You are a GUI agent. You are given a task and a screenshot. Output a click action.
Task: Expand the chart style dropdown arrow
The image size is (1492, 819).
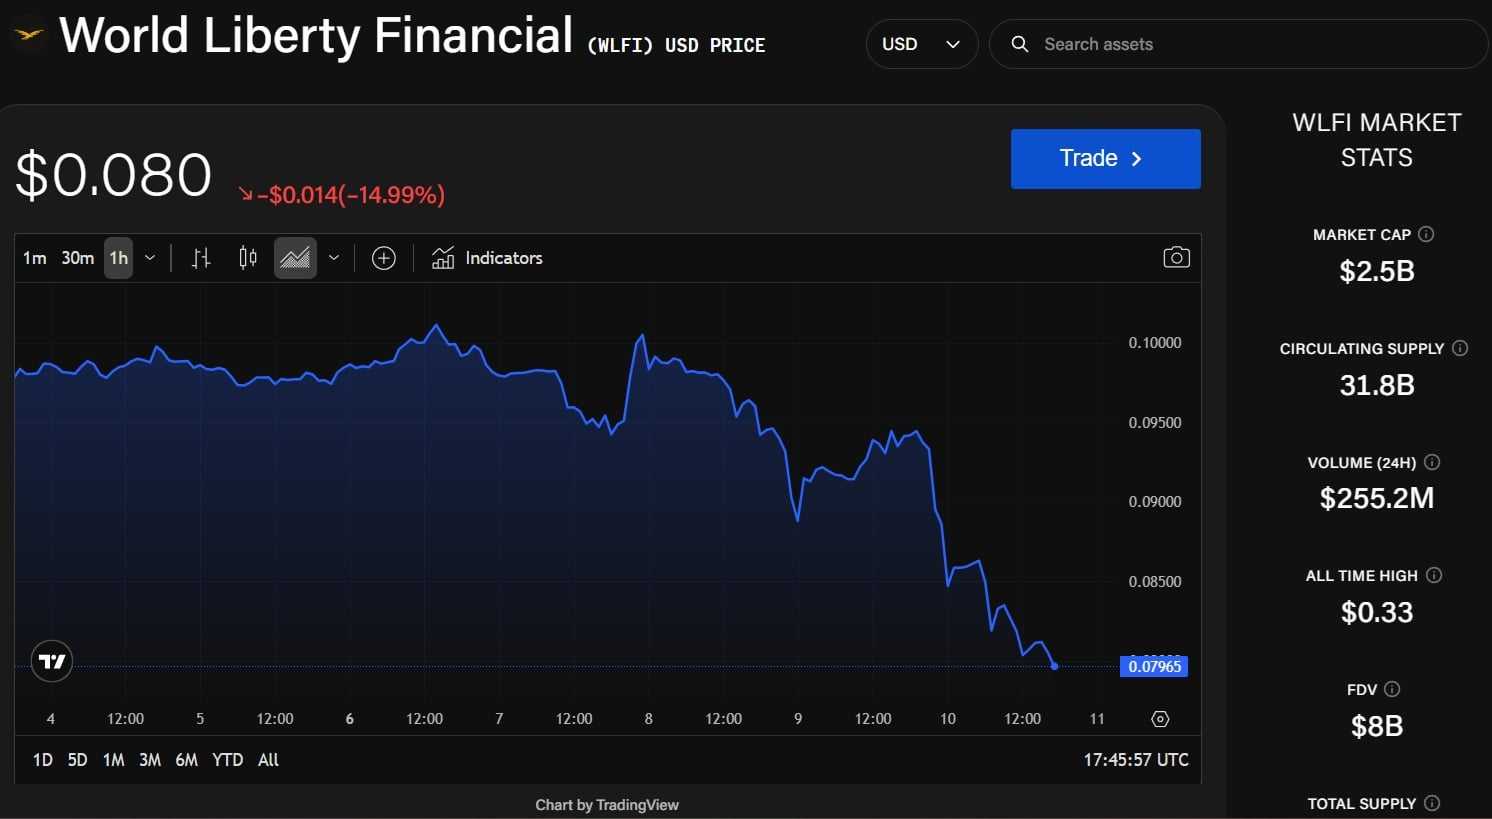pyautogui.click(x=334, y=258)
